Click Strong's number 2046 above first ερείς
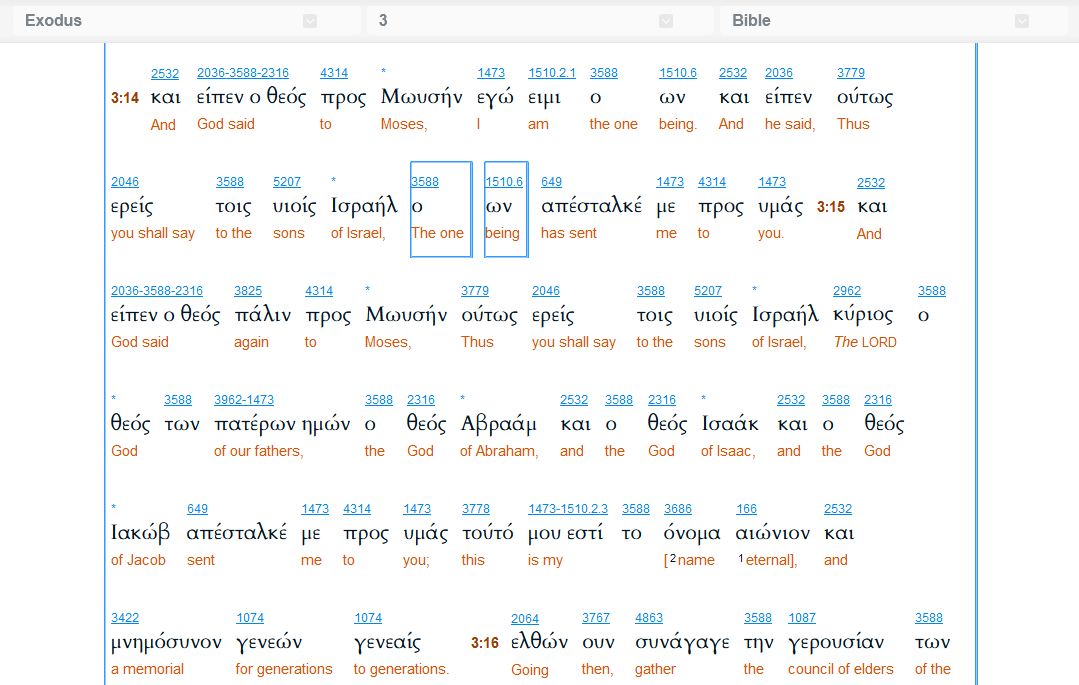Viewport: 1079px width, 685px height. coord(125,182)
